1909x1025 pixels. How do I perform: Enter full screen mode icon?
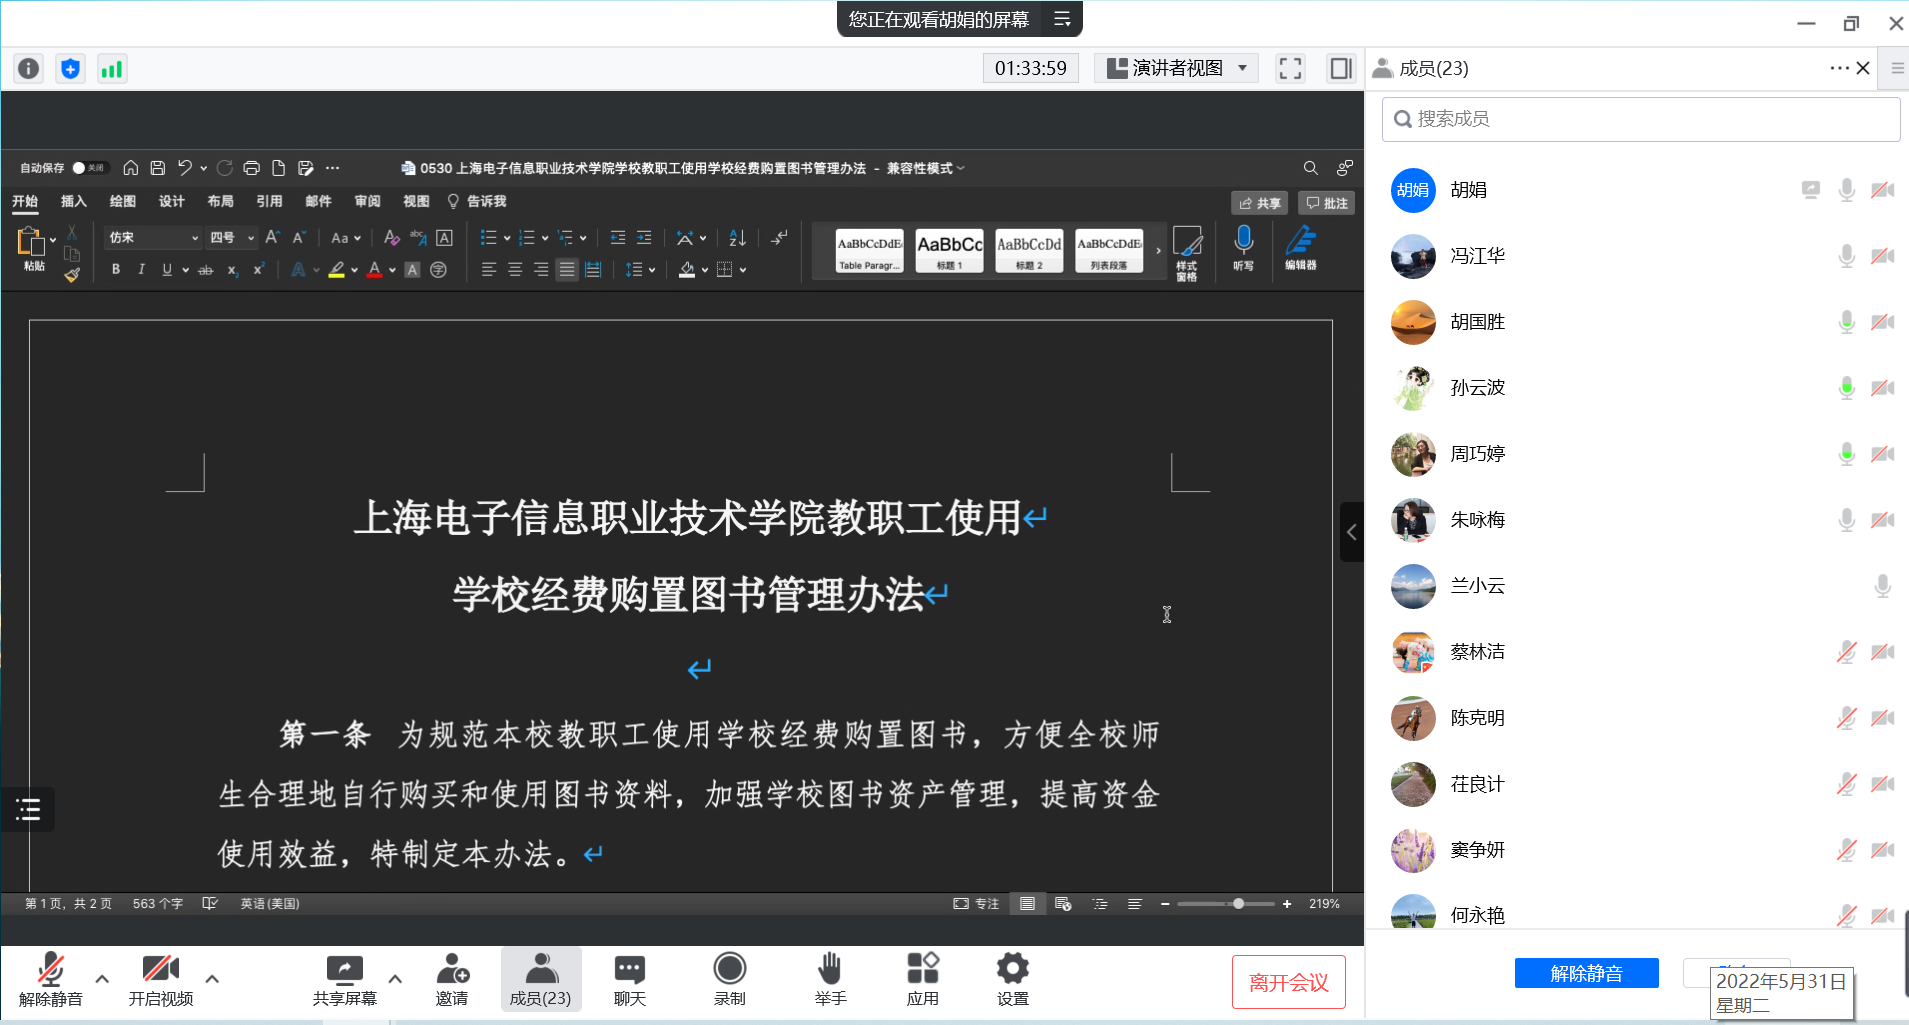[x=1290, y=68]
